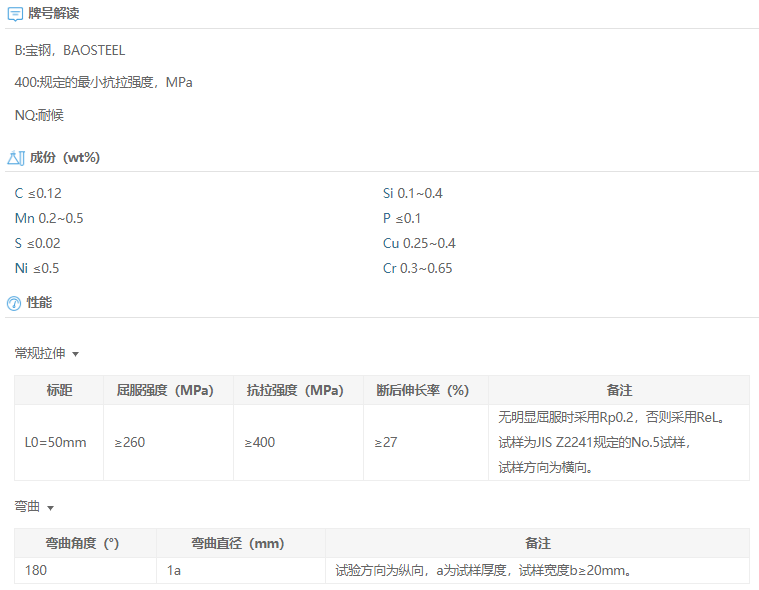Click the Cr 0.3~0.65 composition value
This screenshot has width=759, height=590.
[417, 269]
